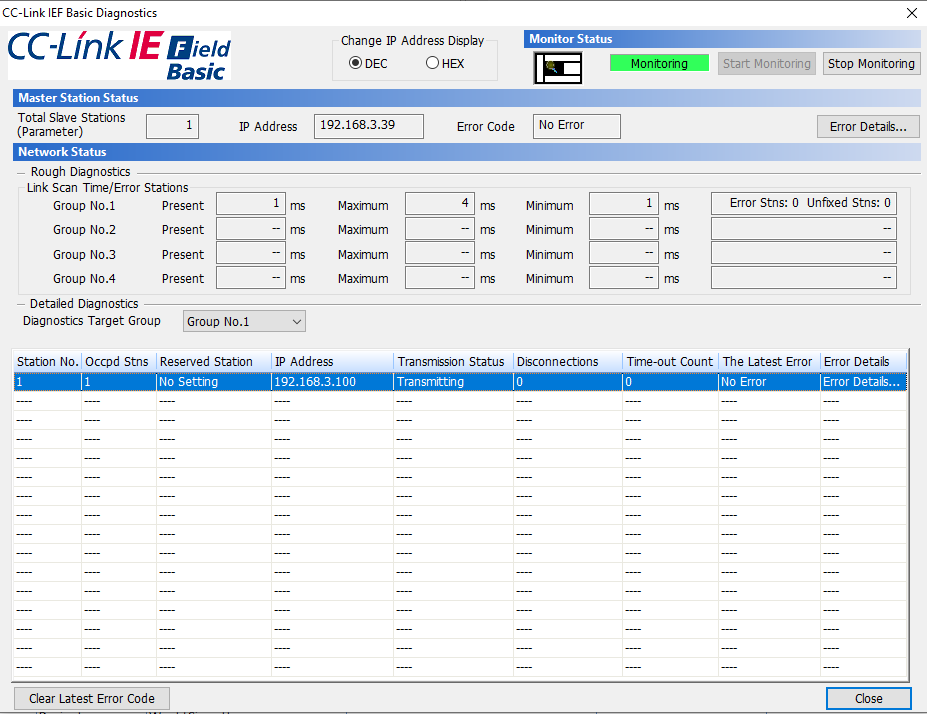Click the Start Monitoring button
Viewport: 927px width, 714px height.
coord(767,64)
